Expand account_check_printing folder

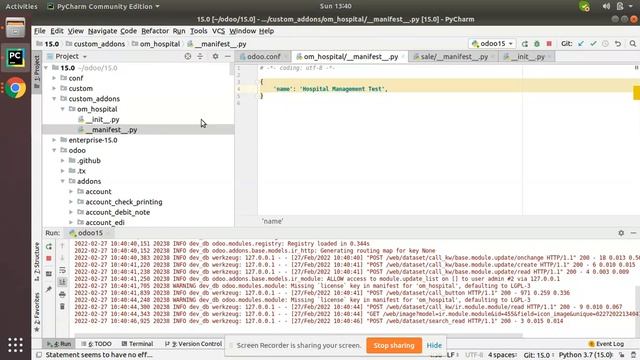tap(71, 202)
